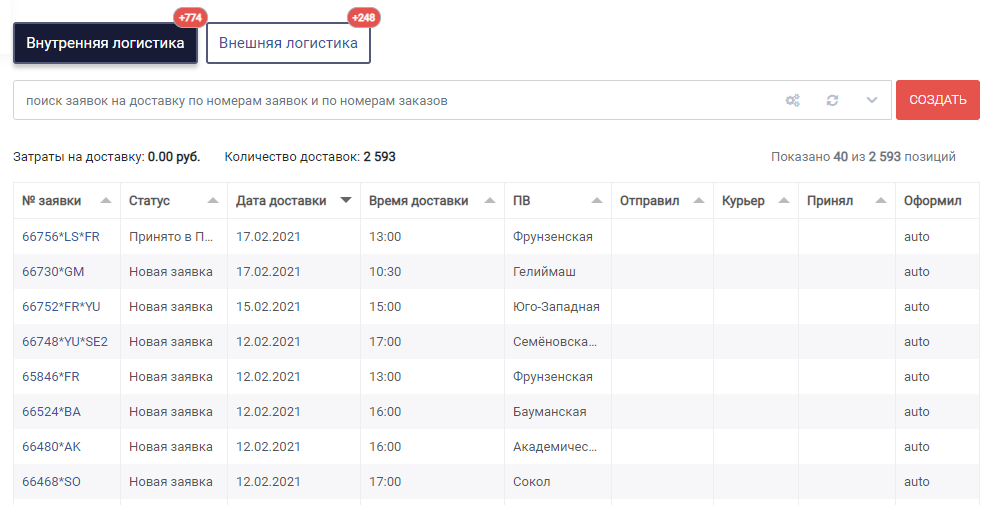Sort by Курьер column arrow
The image size is (994, 505).
point(784,201)
